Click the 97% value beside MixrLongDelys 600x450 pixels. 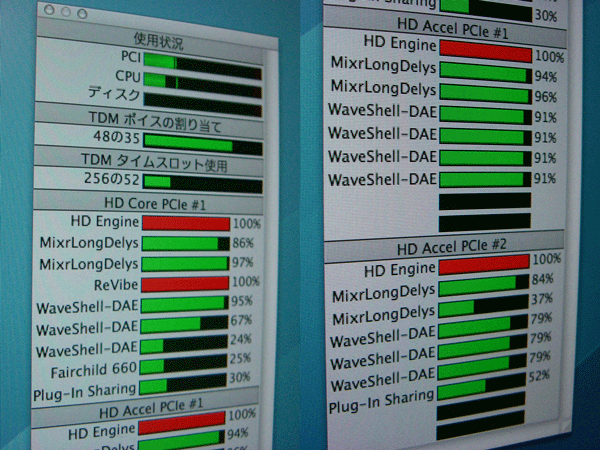(242, 263)
